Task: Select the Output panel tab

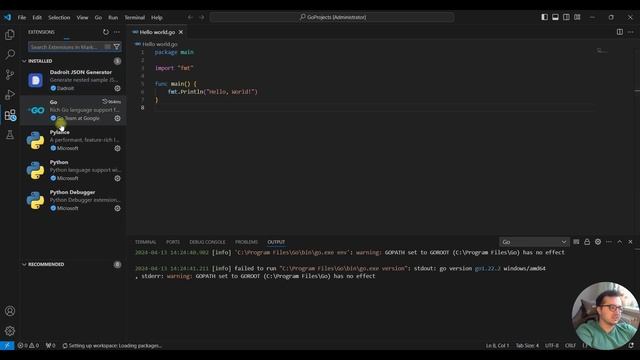Action: pyautogui.click(x=276, y=242)
